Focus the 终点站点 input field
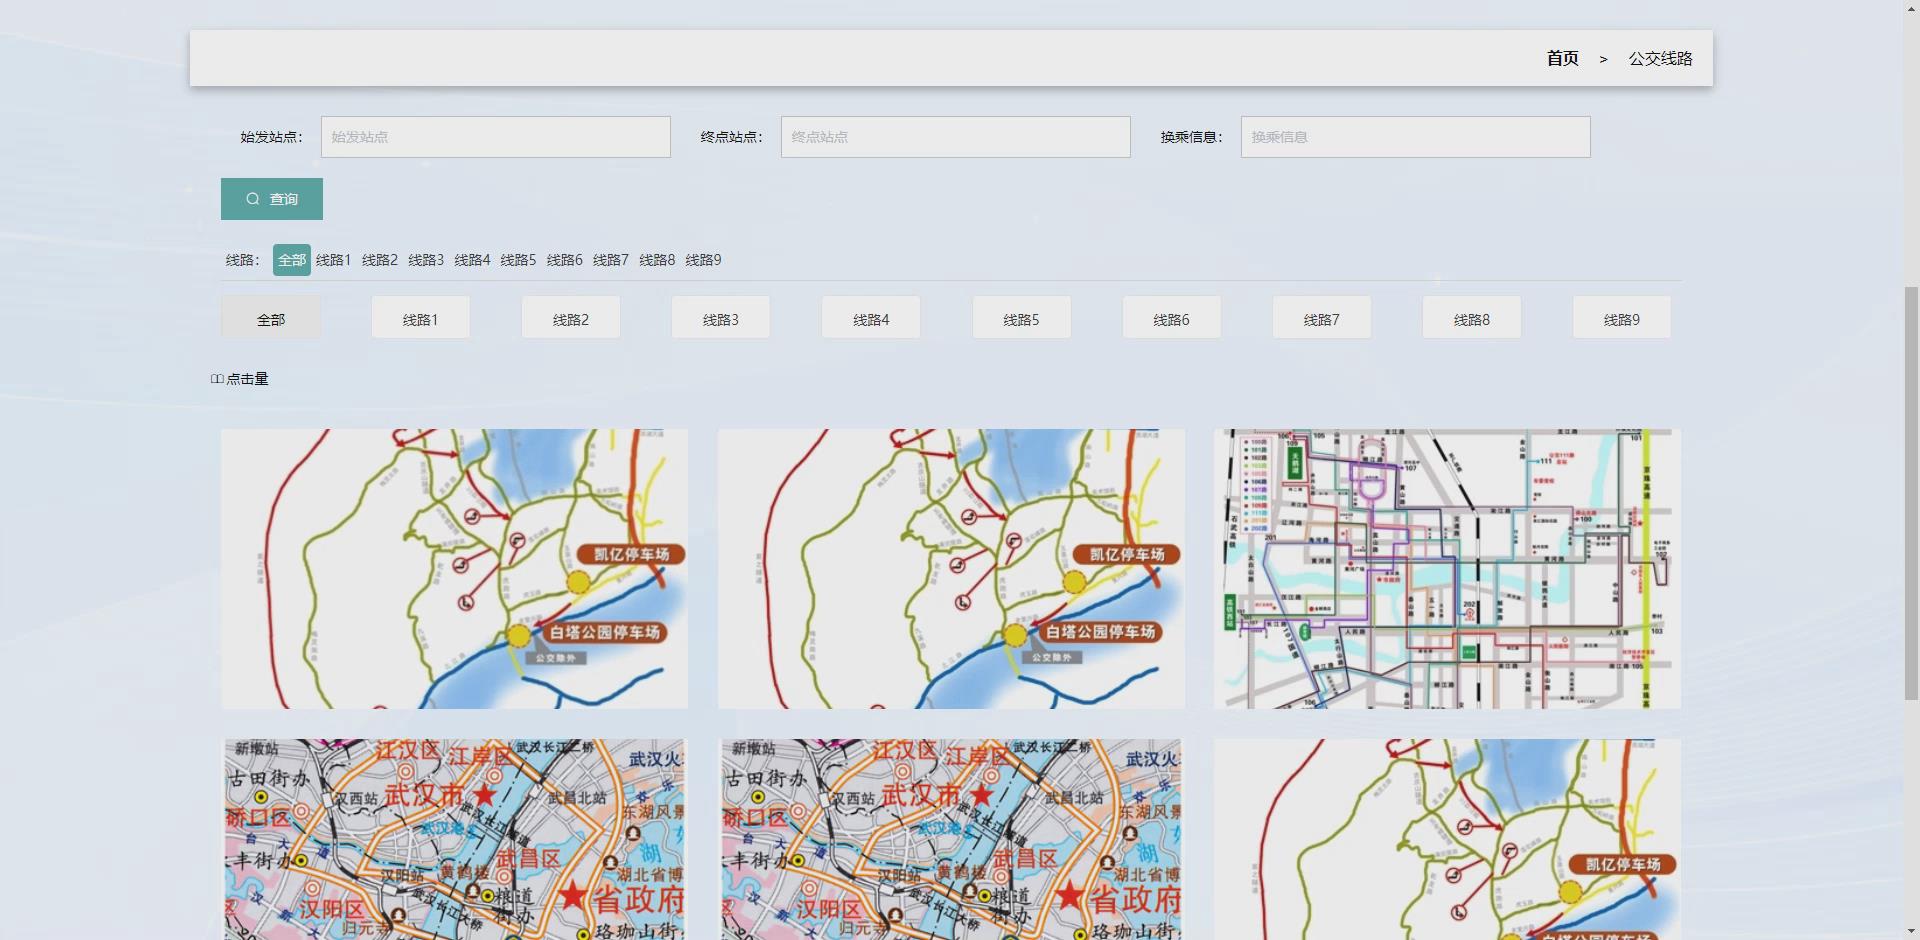 [955, 137]
